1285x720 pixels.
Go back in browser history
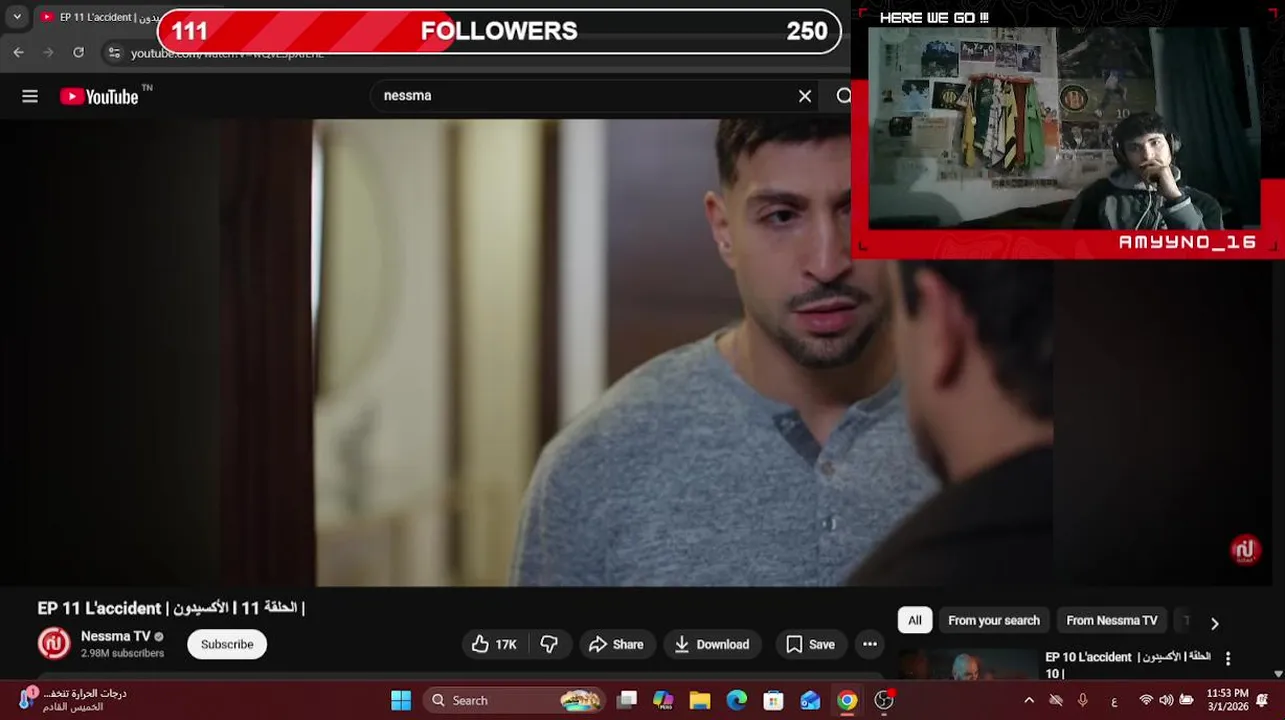point(18,53)
